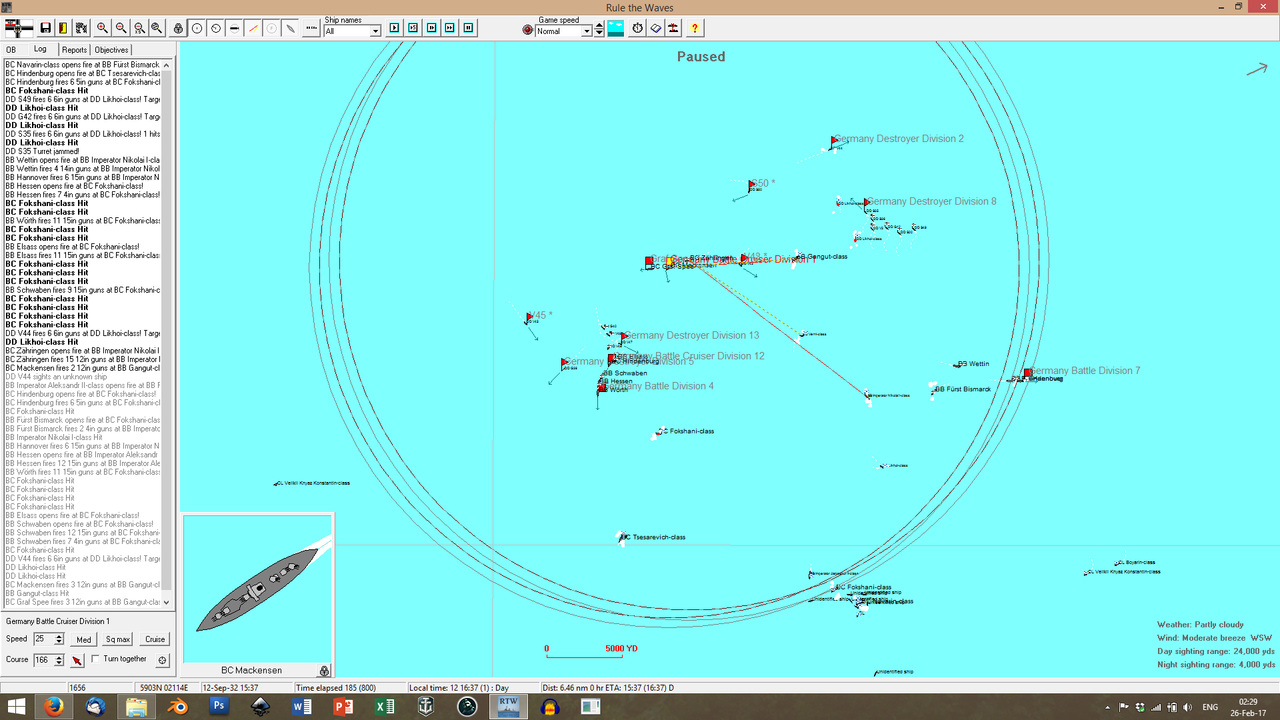Toggle the padlock icon on the toolbar

coord(178,28)
